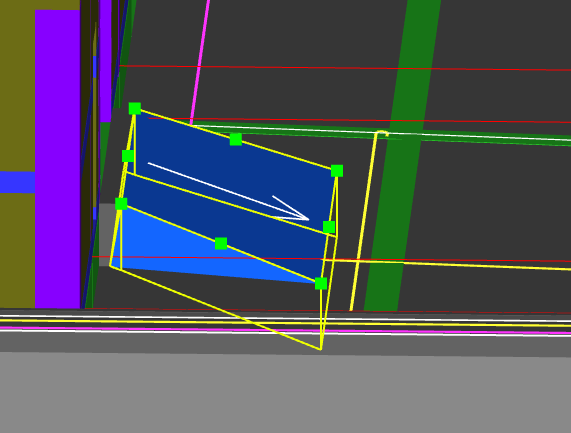The height and width of the screenshot is (433, 571).
Task: Select the green midpoint handle on panel's left edge
Action: (x=128, y=156)
